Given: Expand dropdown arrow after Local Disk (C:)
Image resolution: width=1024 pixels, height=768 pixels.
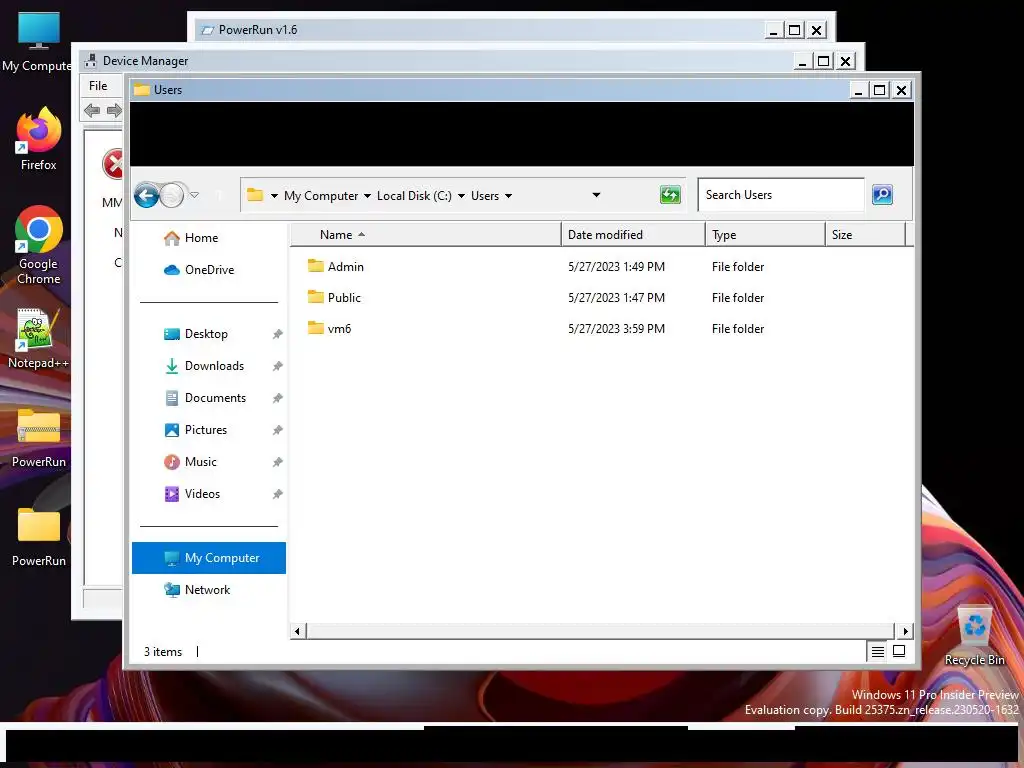Looking at the screenshot, I should coord(461,196).
